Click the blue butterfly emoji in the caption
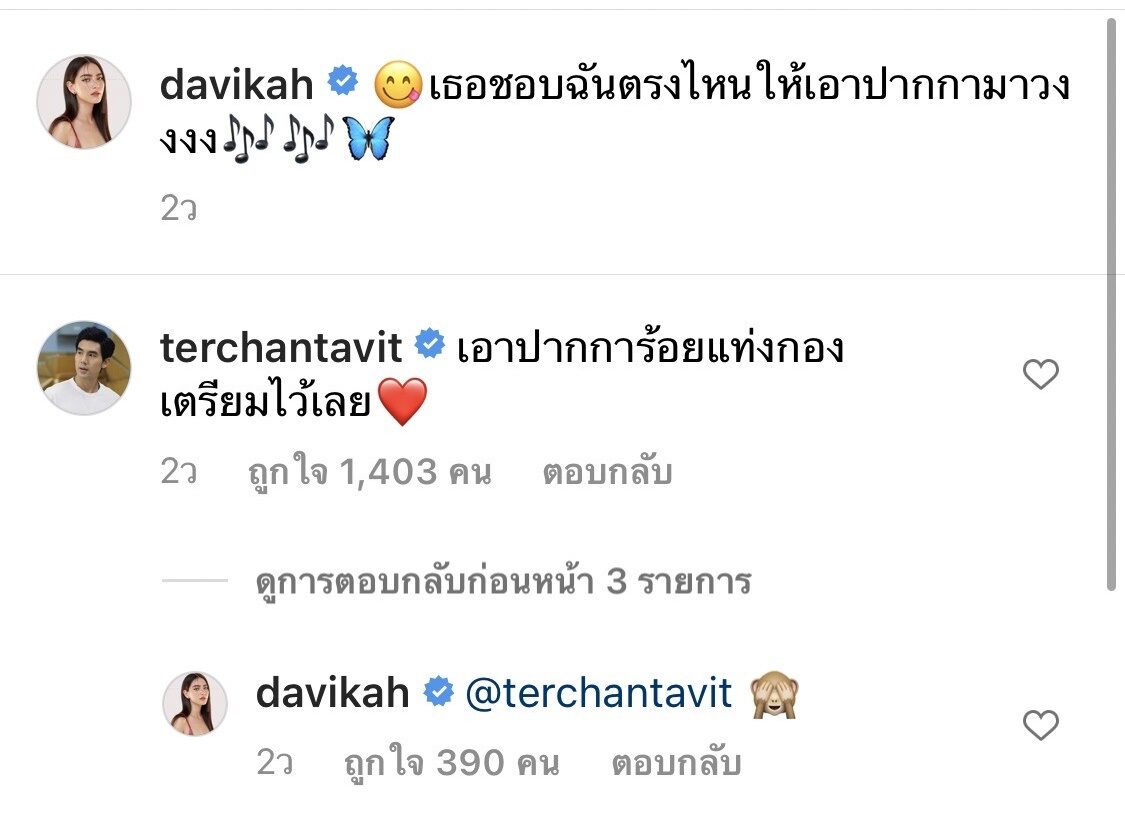The height and width of the screenshot is (828, 1125). point(369,138)
